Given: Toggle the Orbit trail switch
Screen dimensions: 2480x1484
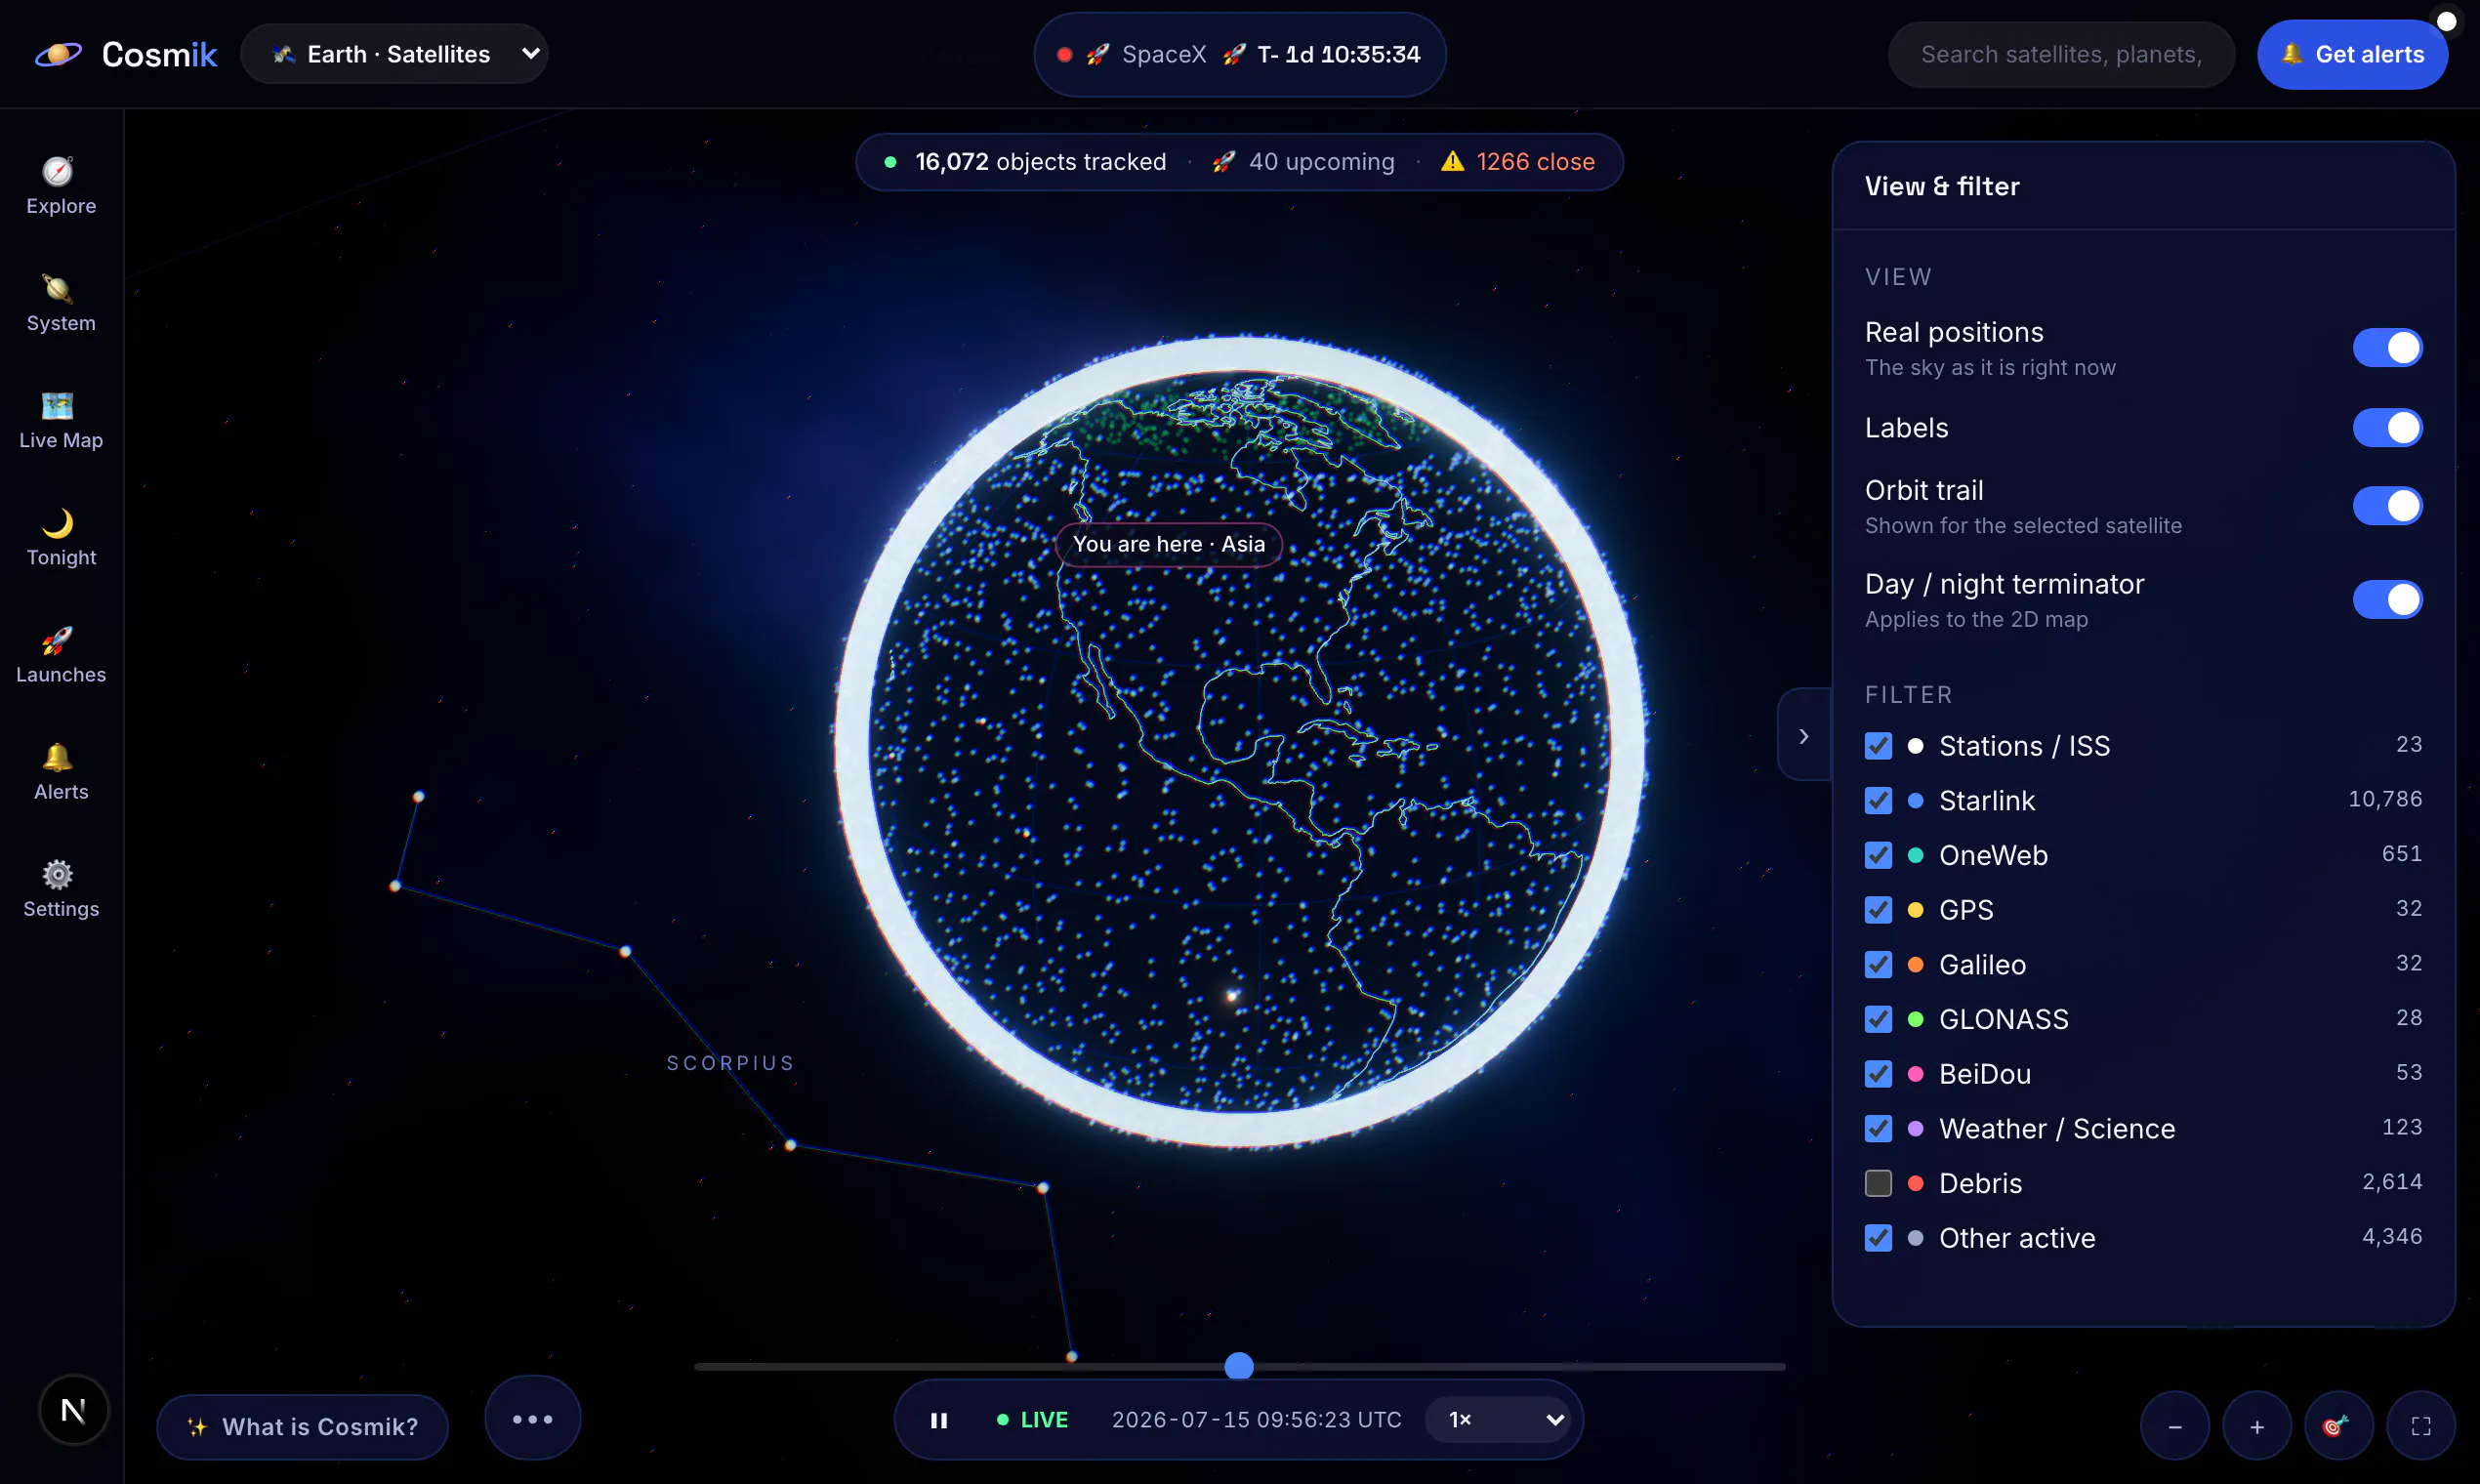Looking at the screenshot, I should point(2387,506).
